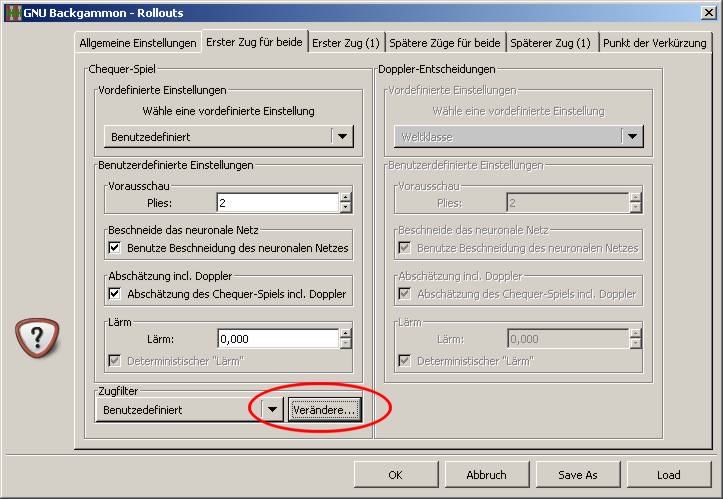
Task: Click the Chequer-Spiel Lärm input field
Action: tap(278, 339)
